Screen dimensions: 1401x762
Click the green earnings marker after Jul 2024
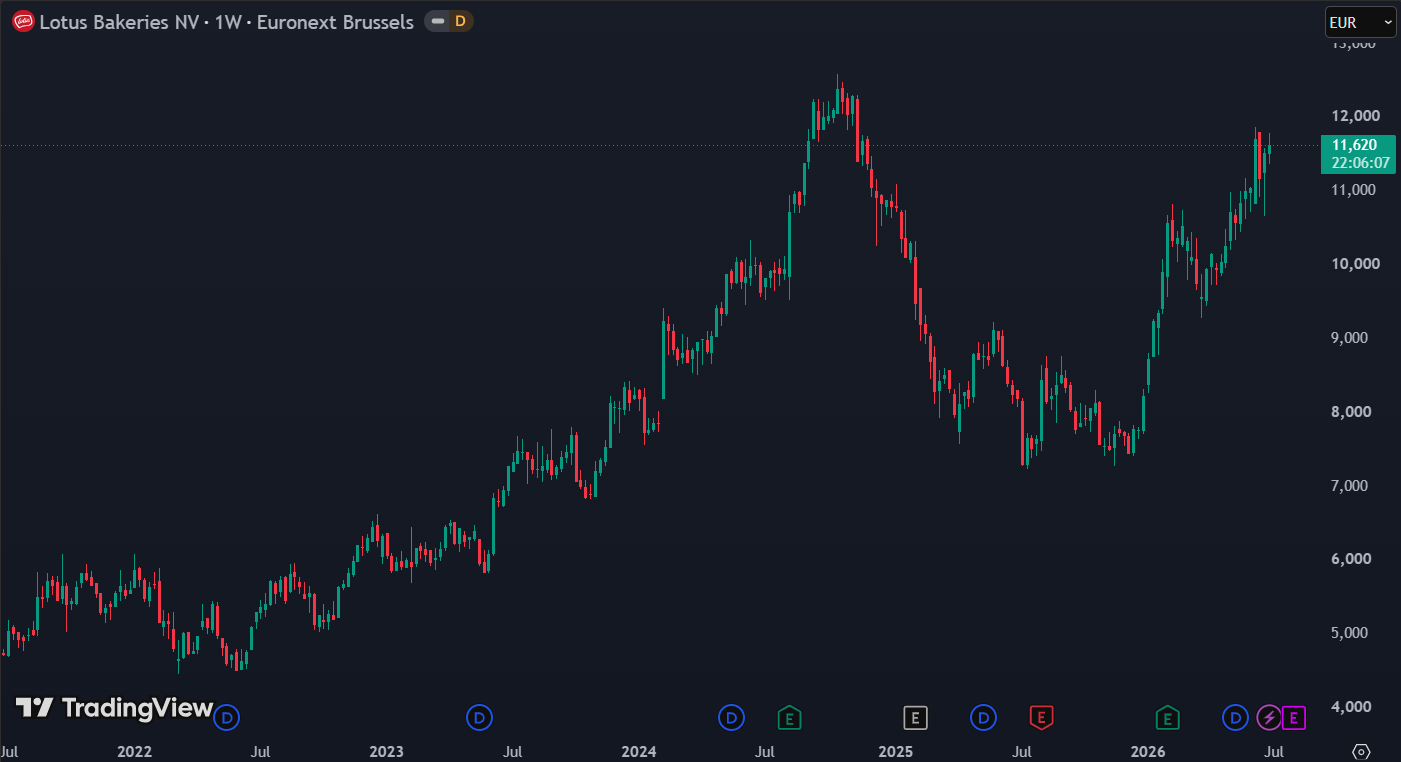(x=790, y=717)
